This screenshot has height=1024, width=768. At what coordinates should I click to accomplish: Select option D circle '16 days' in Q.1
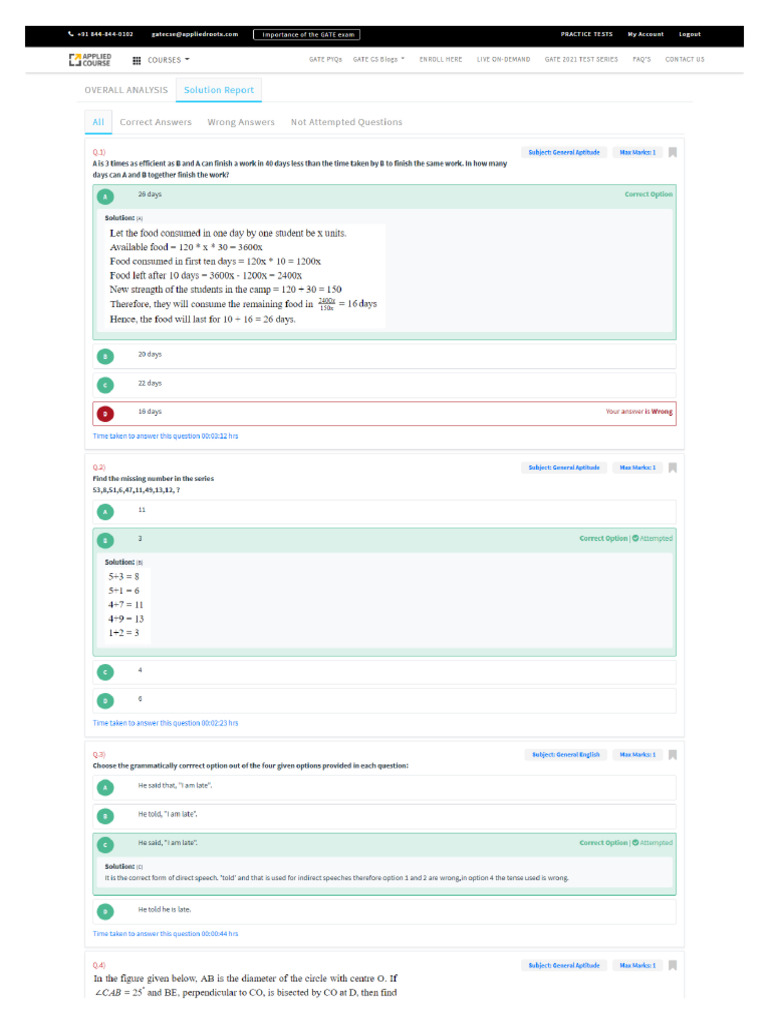(105, 413)
